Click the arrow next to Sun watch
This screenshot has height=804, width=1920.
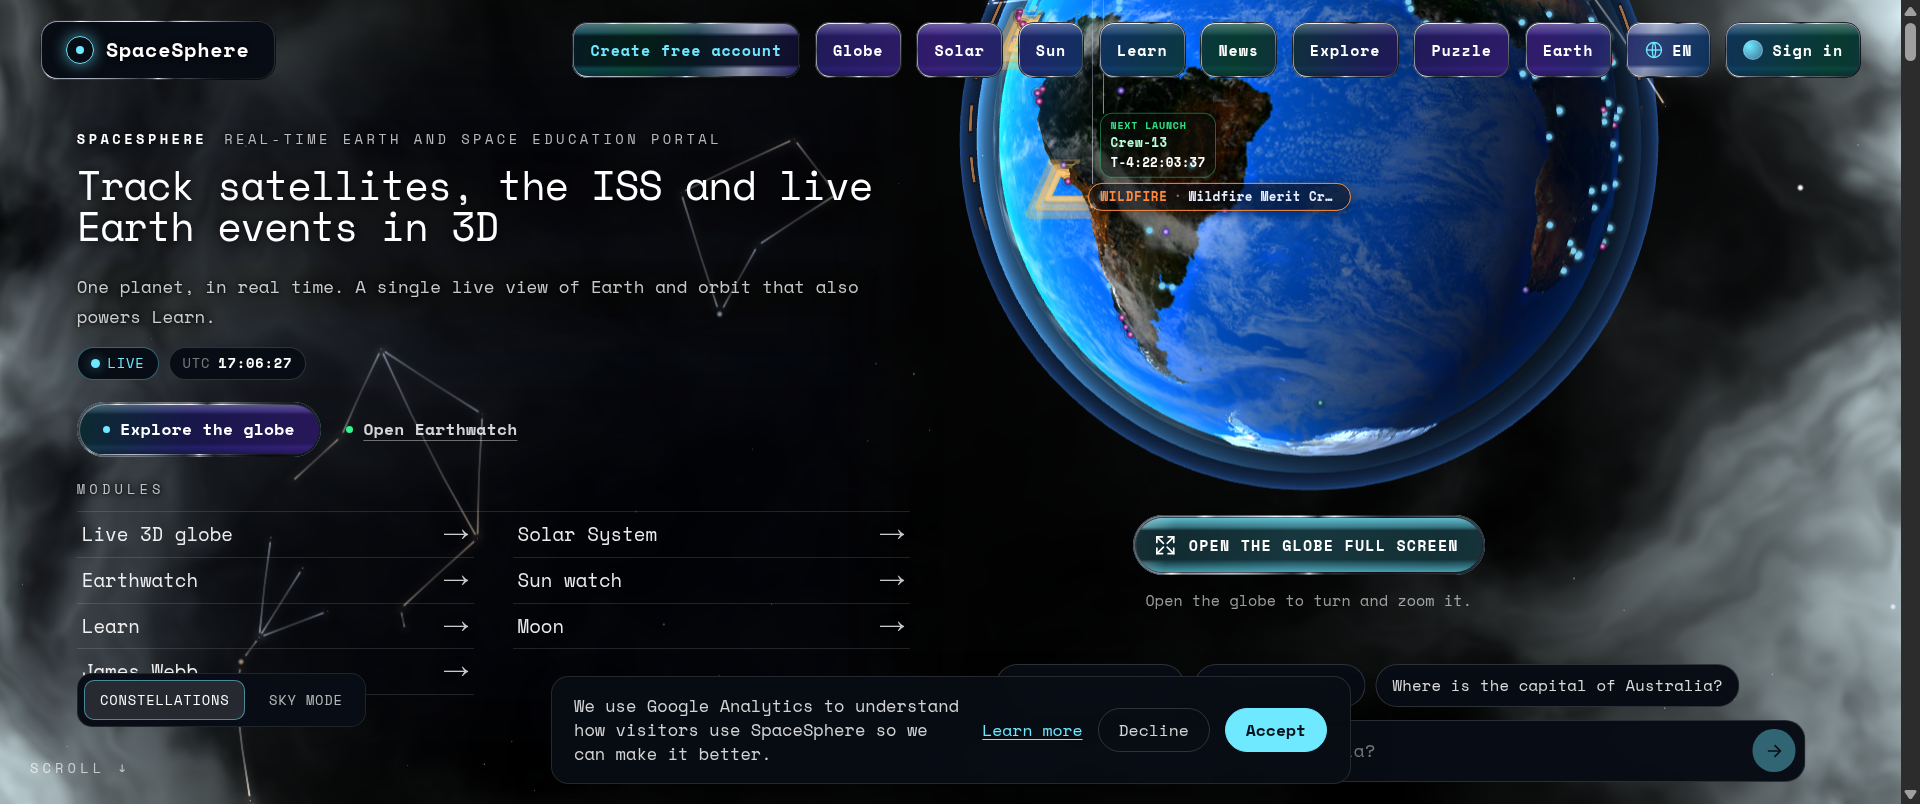click(892, 581)
